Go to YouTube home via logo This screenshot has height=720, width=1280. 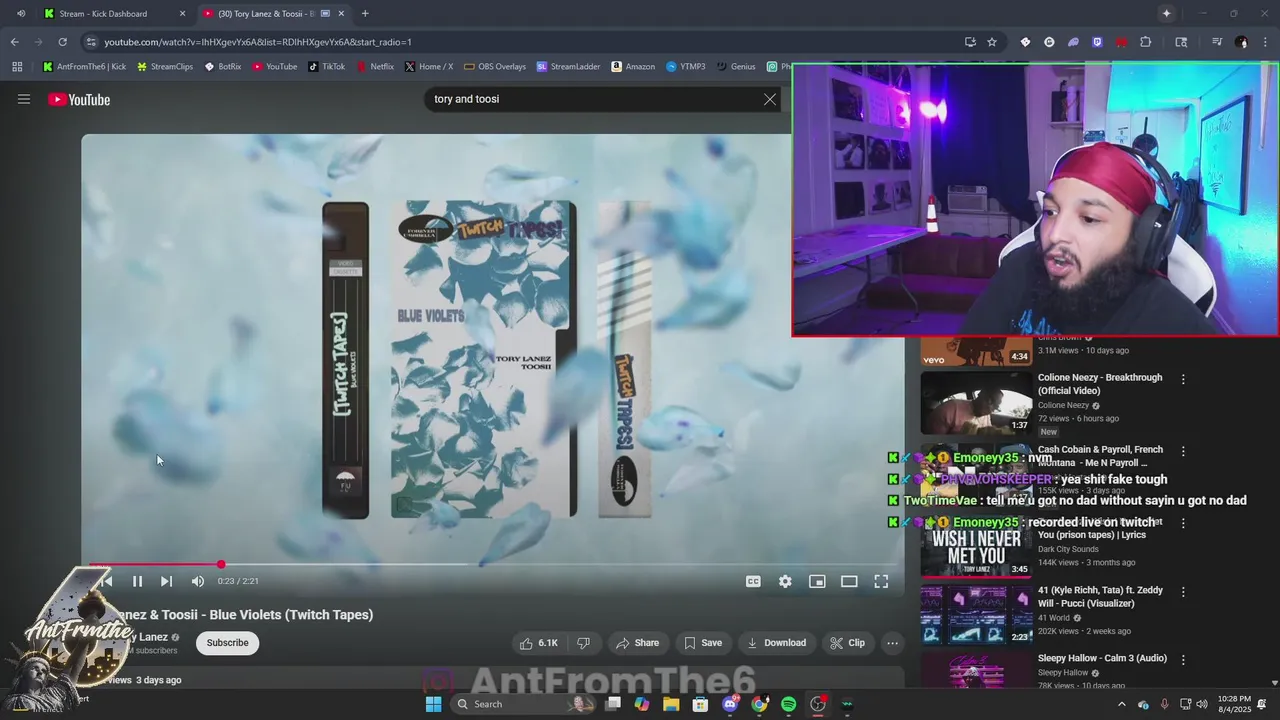(79, 99)
